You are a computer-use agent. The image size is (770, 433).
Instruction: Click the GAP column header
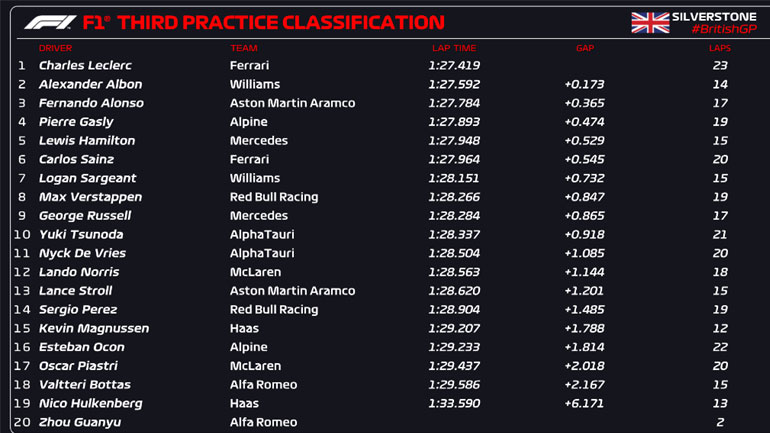pyautogui.click(x=585, y=48)
